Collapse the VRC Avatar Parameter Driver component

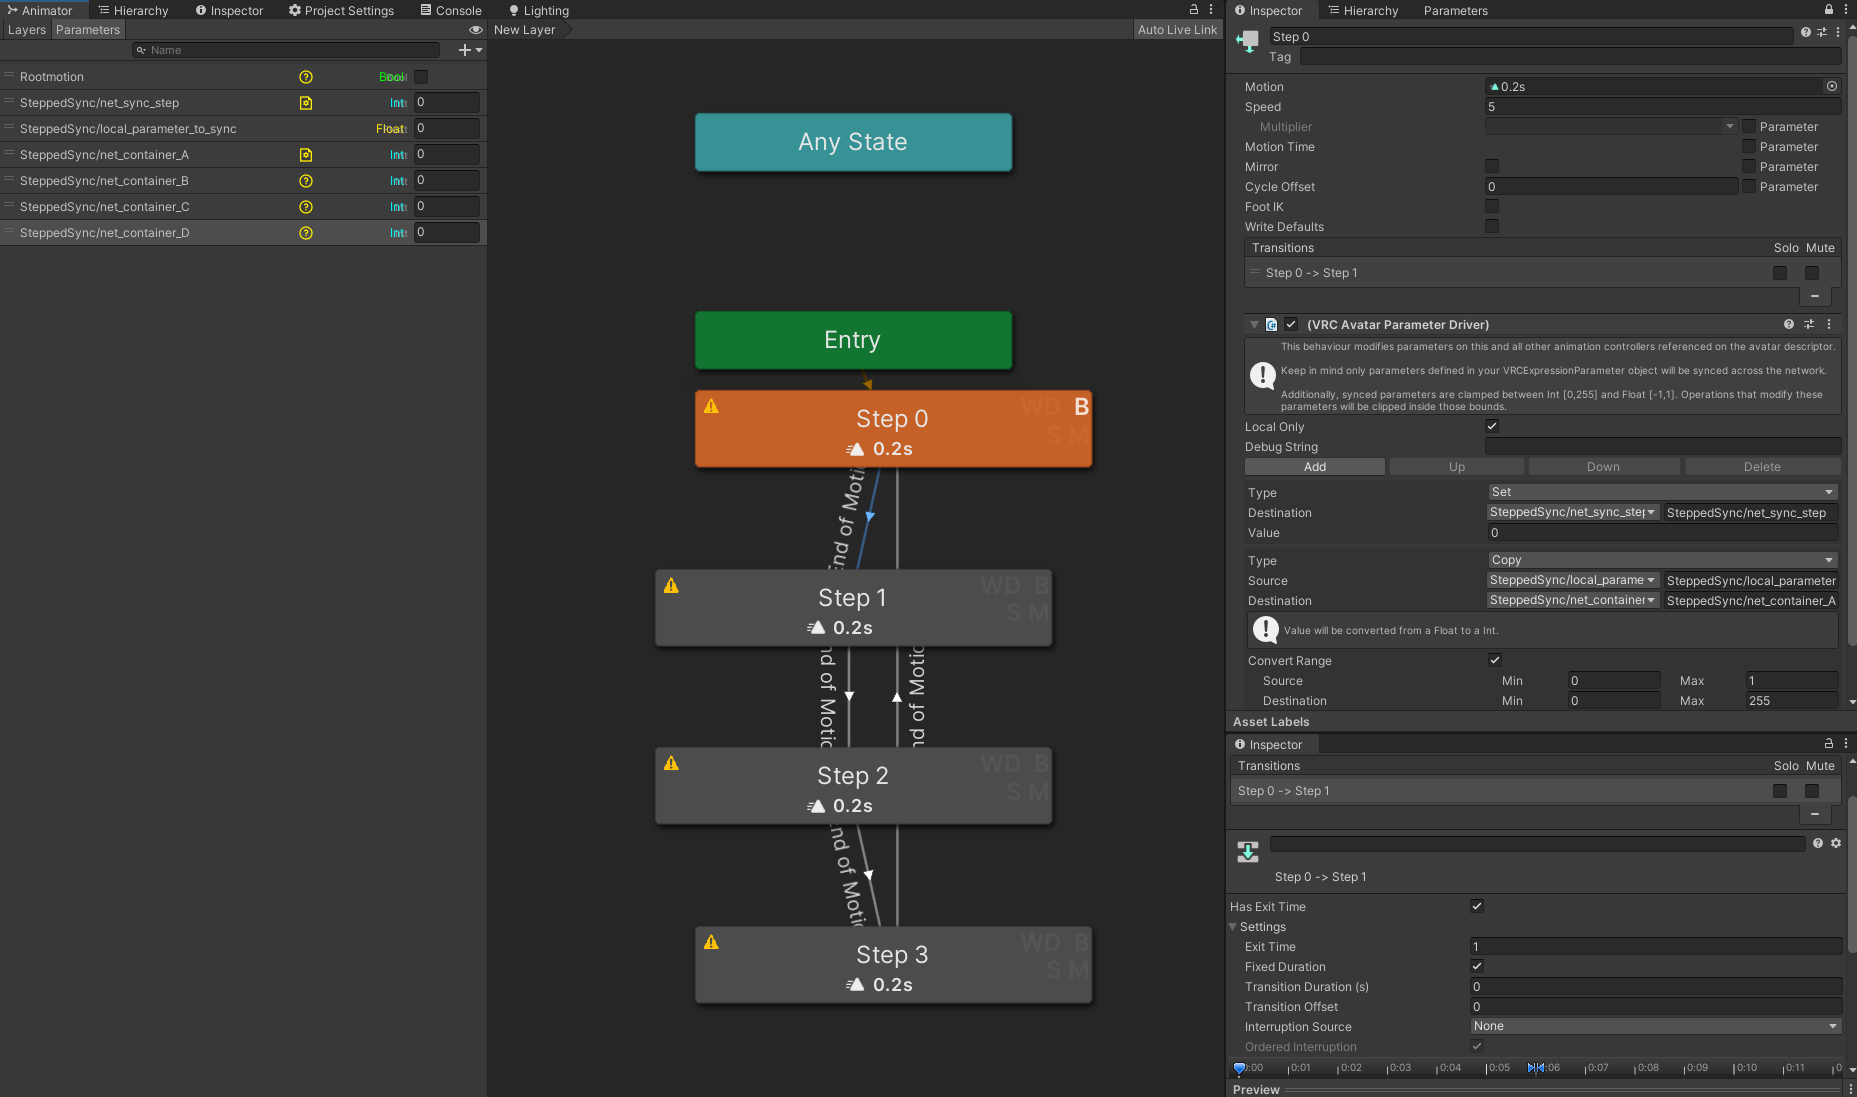1254,324
